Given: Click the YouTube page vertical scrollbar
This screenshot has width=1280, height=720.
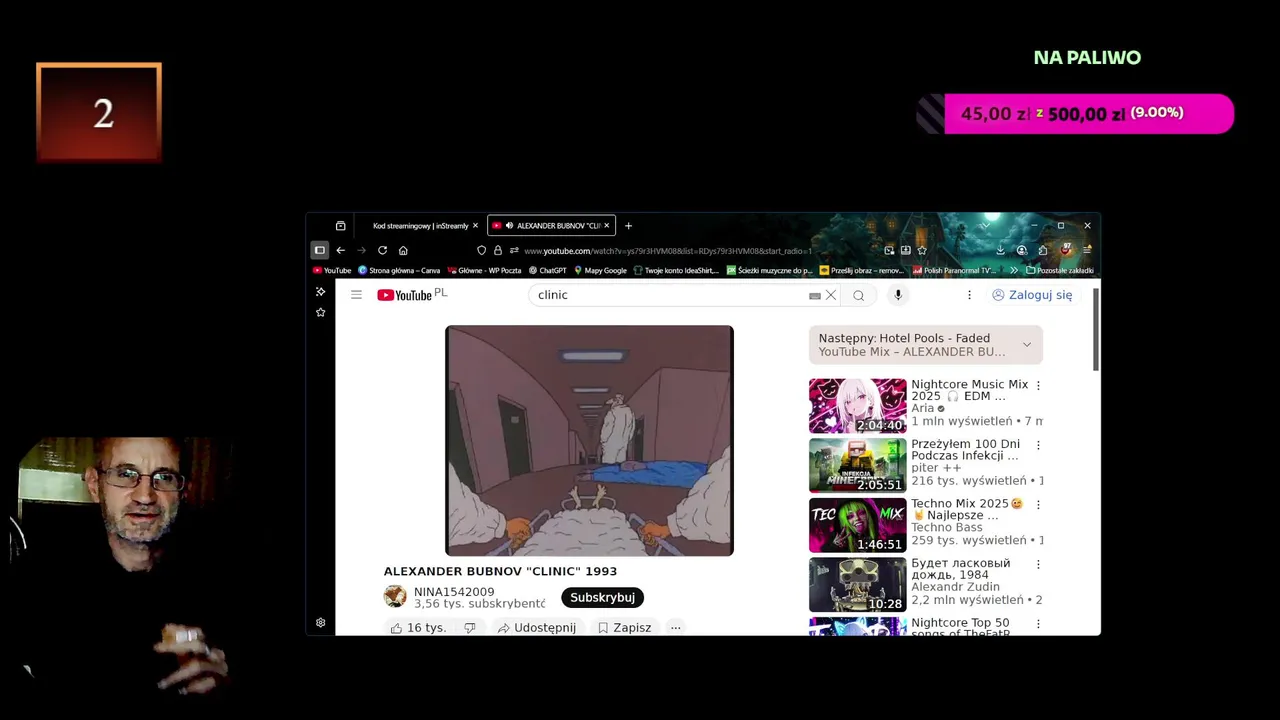Looking at the screenshot, I should point(1096,330).
